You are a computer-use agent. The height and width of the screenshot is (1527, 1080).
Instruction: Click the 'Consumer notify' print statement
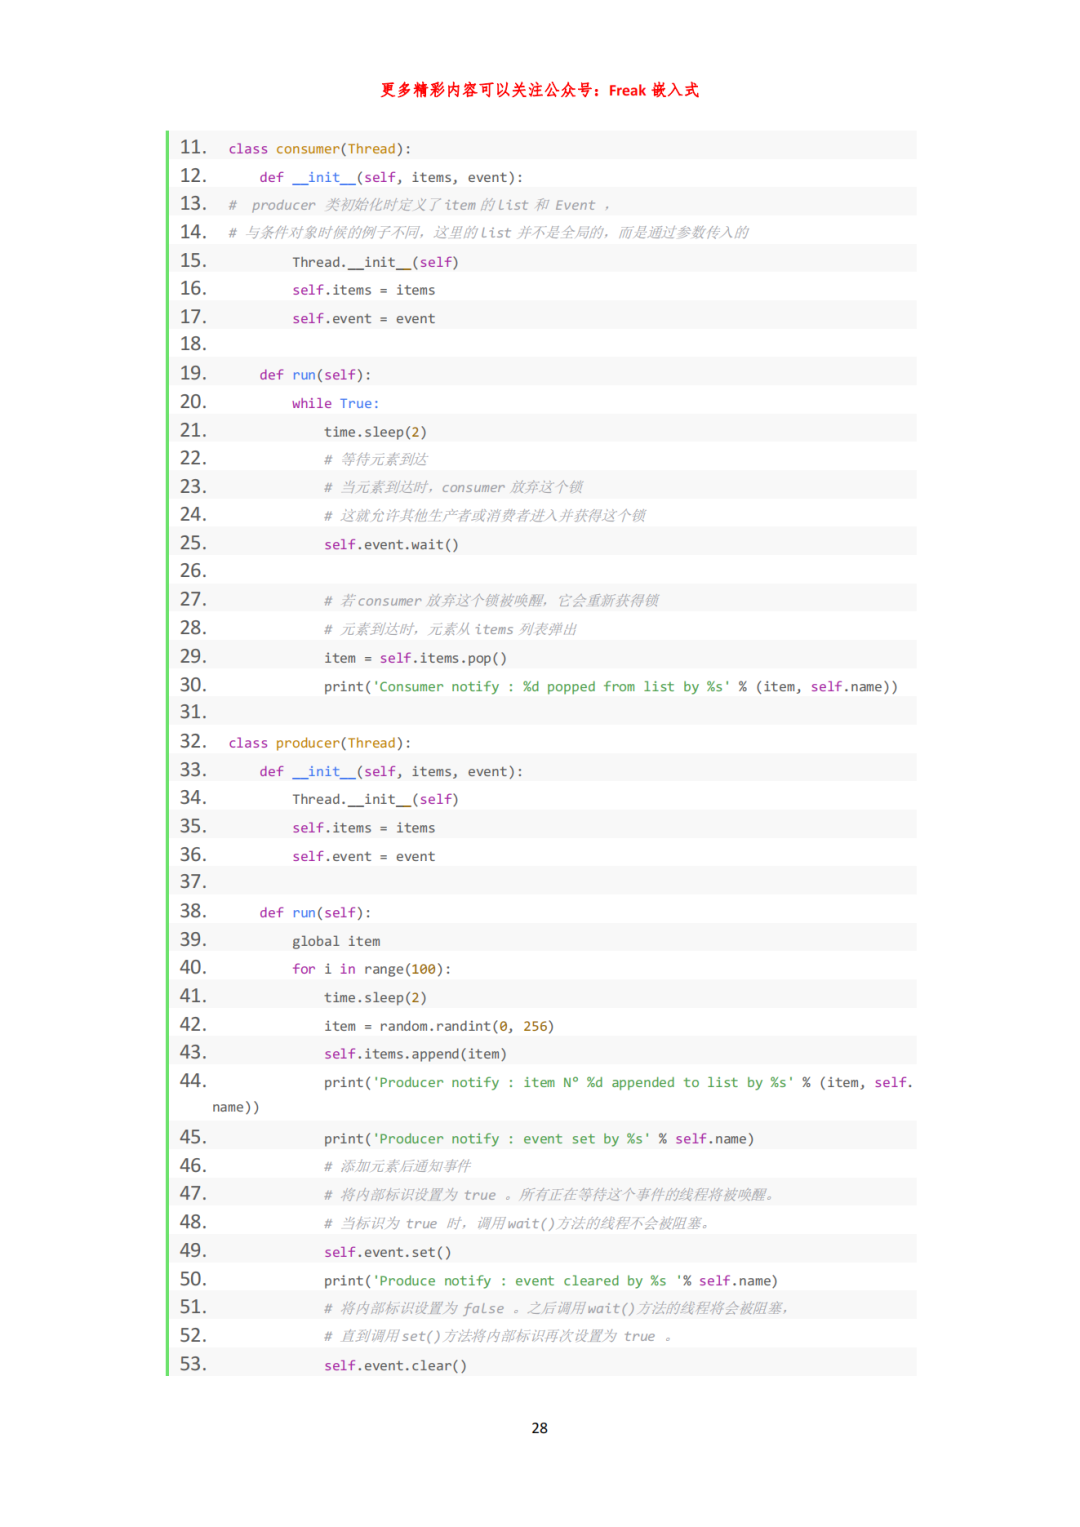(610, 687)
